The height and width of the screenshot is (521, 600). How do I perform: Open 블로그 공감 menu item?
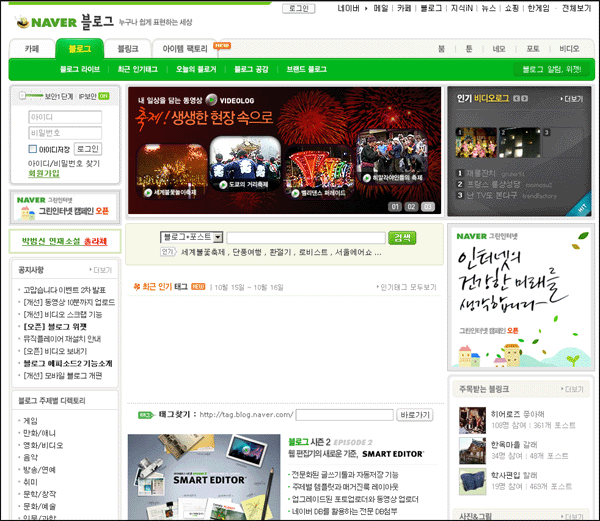[251, 69]
